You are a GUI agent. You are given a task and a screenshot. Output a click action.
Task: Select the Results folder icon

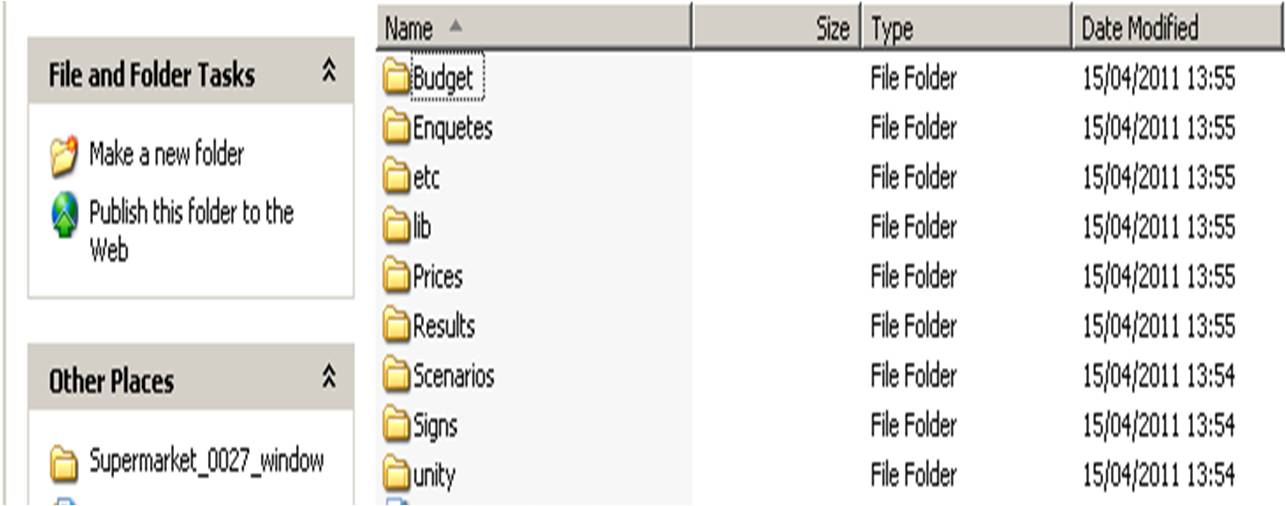pyautogui.click(x=397, y=326)
